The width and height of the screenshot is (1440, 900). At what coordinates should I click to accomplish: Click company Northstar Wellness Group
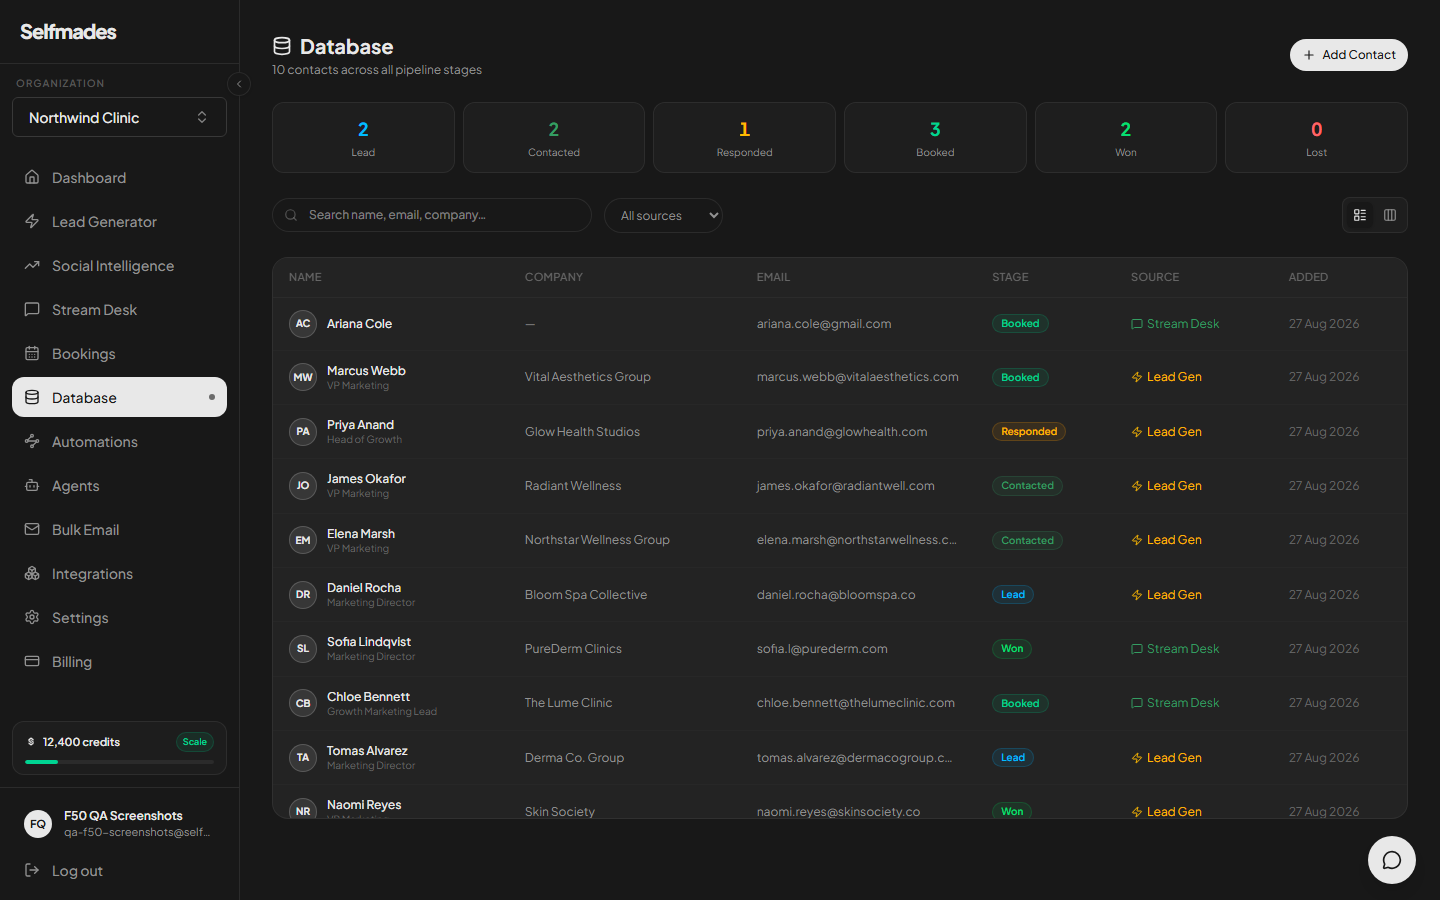point(597,540)
